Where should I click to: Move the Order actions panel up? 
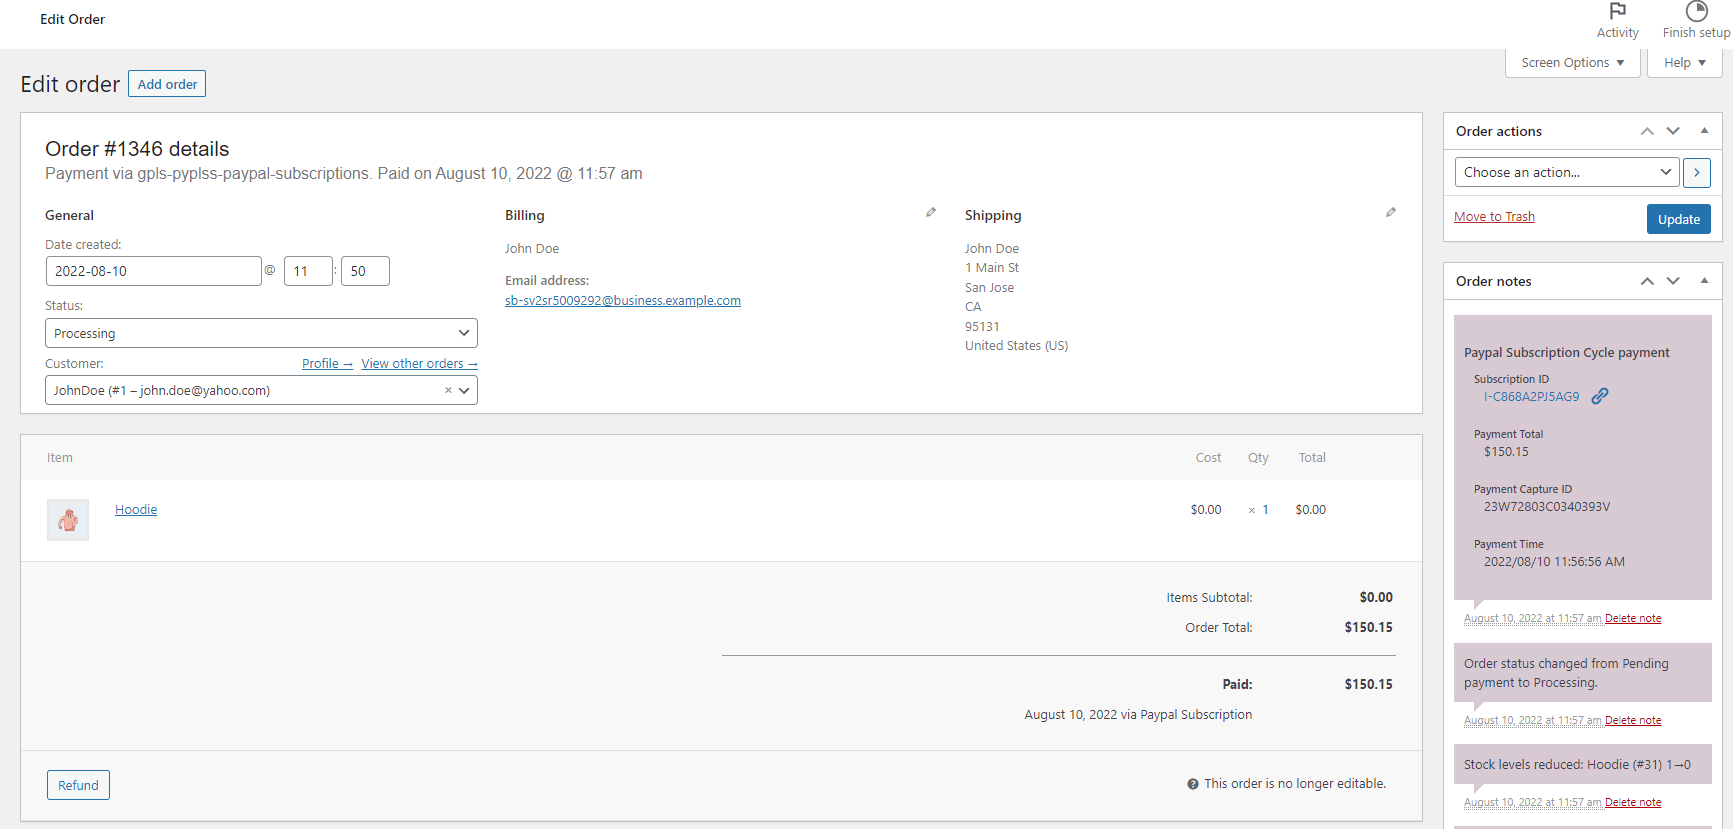(x=1647, y=131)
